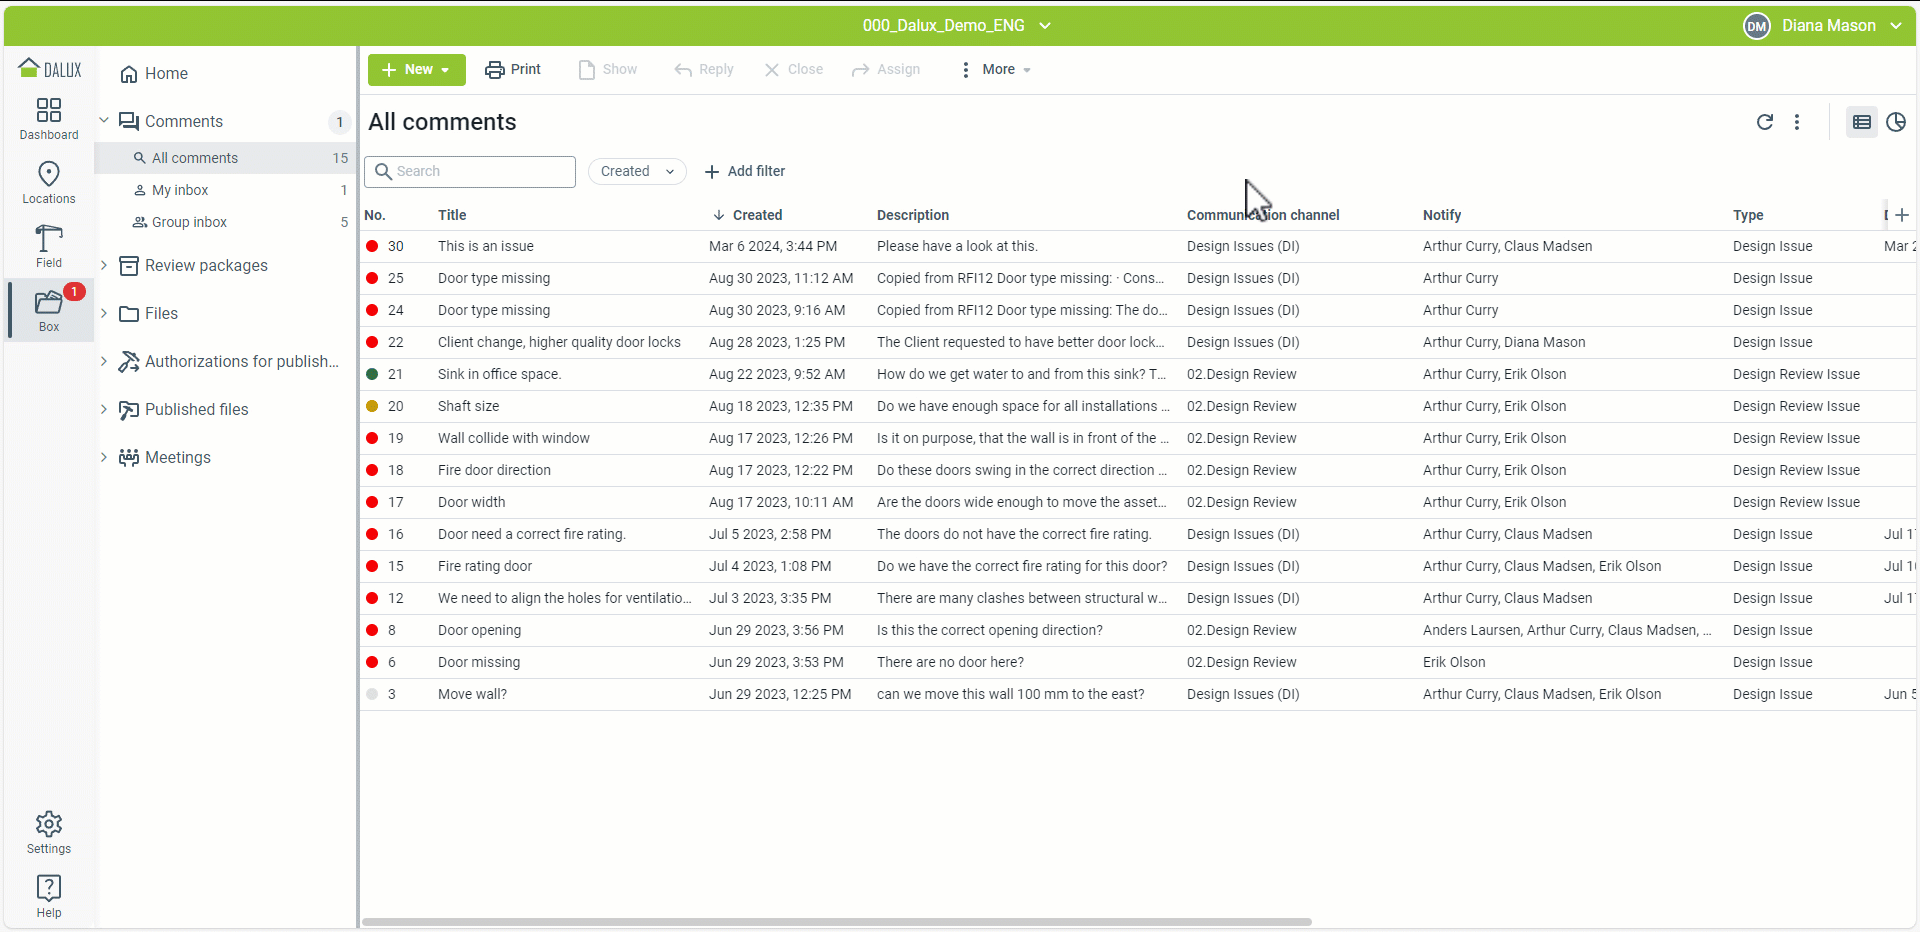Switch to chart statistics view
Image resolution: width=1920 pixels, height=932 pixels.
(1896, 122)
